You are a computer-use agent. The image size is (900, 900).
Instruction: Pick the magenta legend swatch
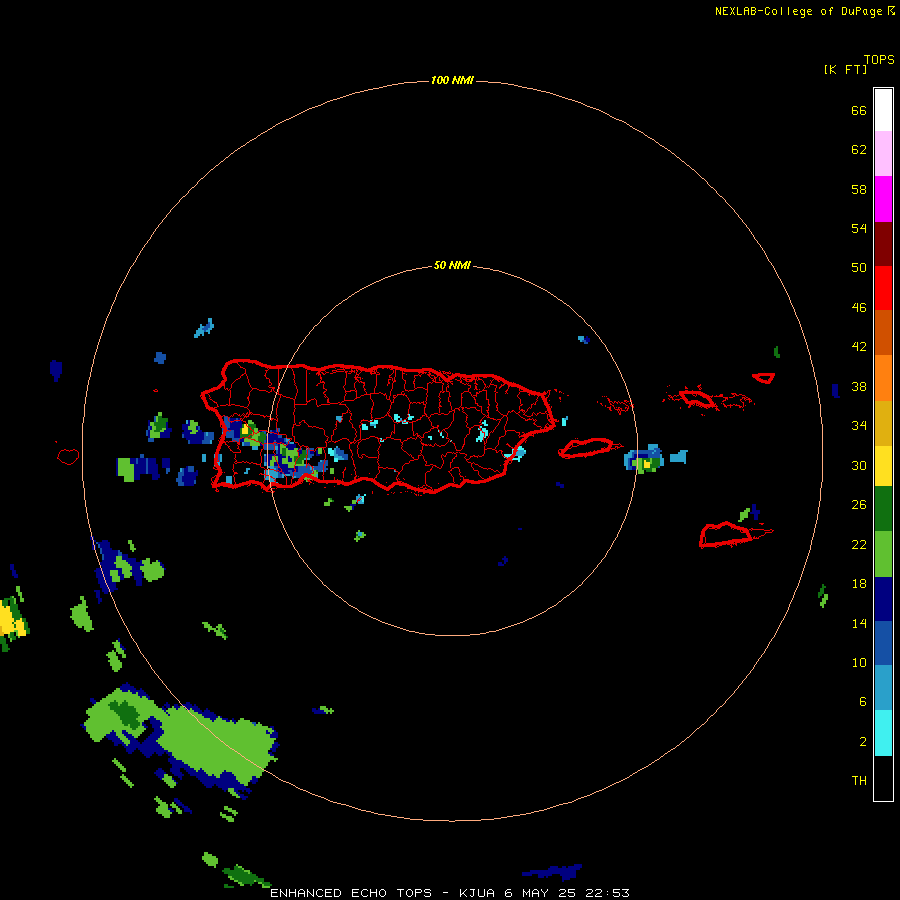(883, 199)
